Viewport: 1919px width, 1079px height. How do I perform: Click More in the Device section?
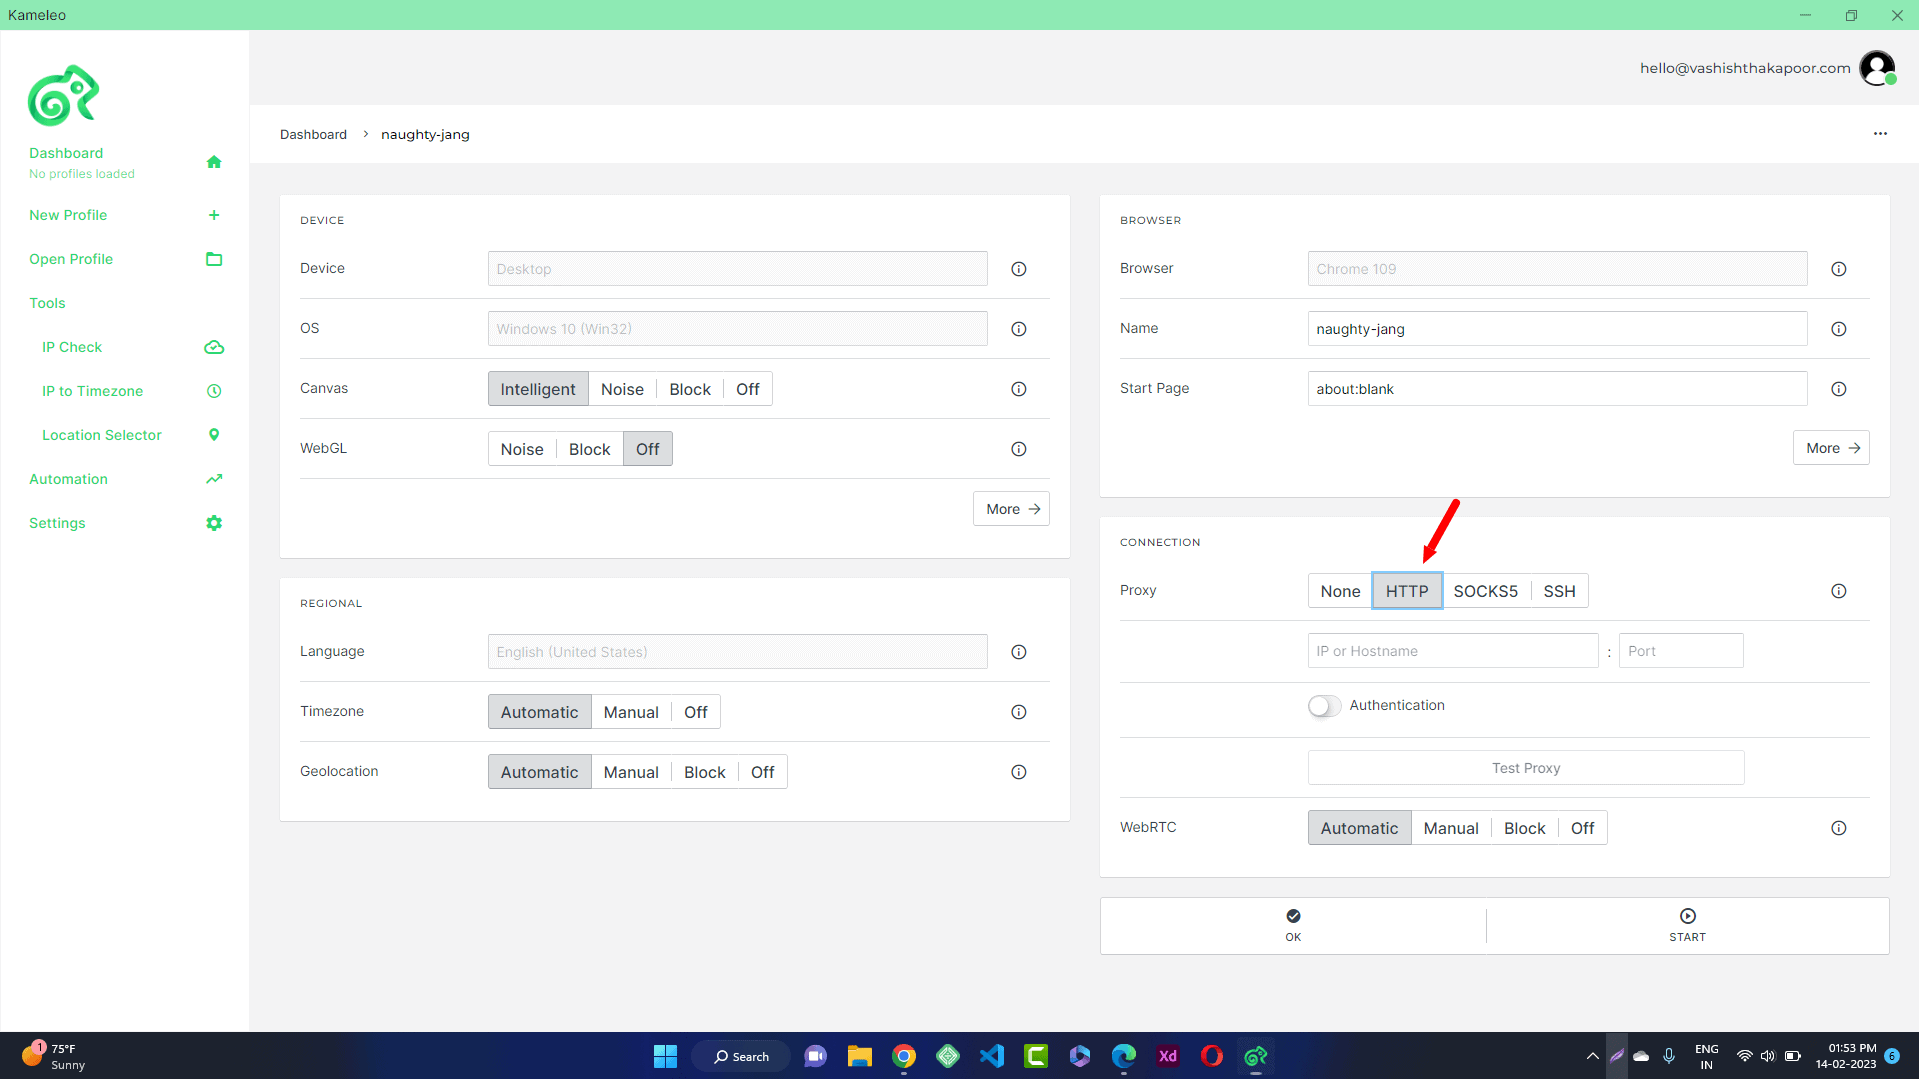(x=1010, y=508)
